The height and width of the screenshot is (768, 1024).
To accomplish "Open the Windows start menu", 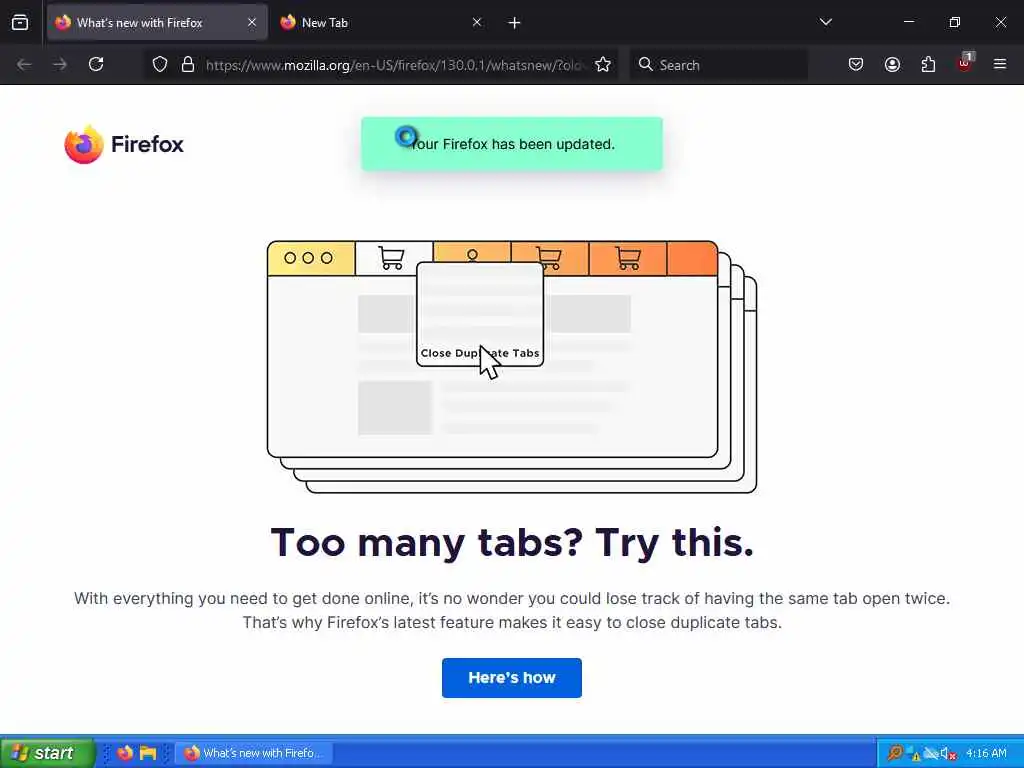I will (47, 753).
